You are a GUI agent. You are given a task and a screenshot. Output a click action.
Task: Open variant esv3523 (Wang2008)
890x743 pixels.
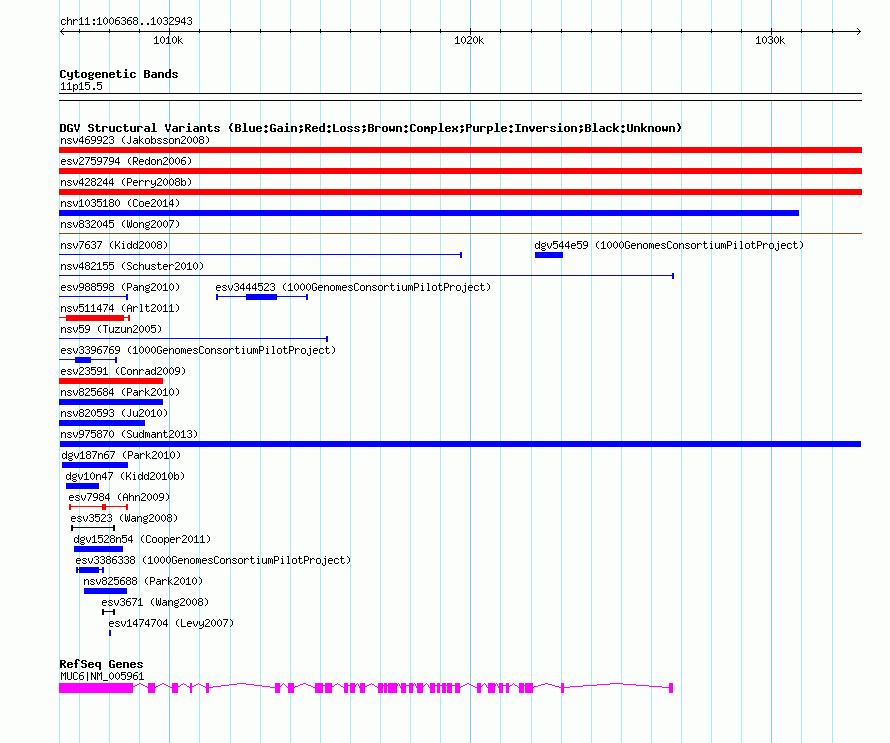124,518
